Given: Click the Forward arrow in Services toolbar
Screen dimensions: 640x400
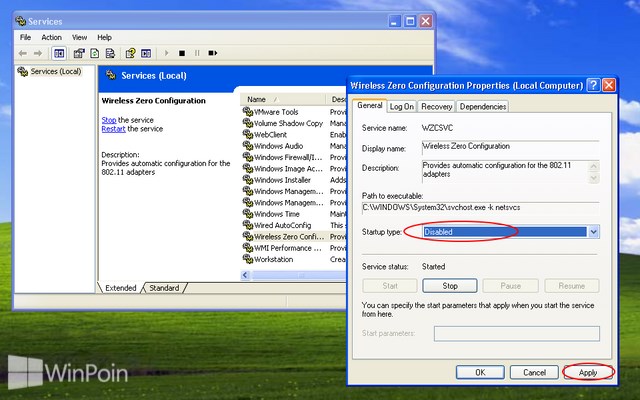Looking at the screenshot, I should click(38, 53).
